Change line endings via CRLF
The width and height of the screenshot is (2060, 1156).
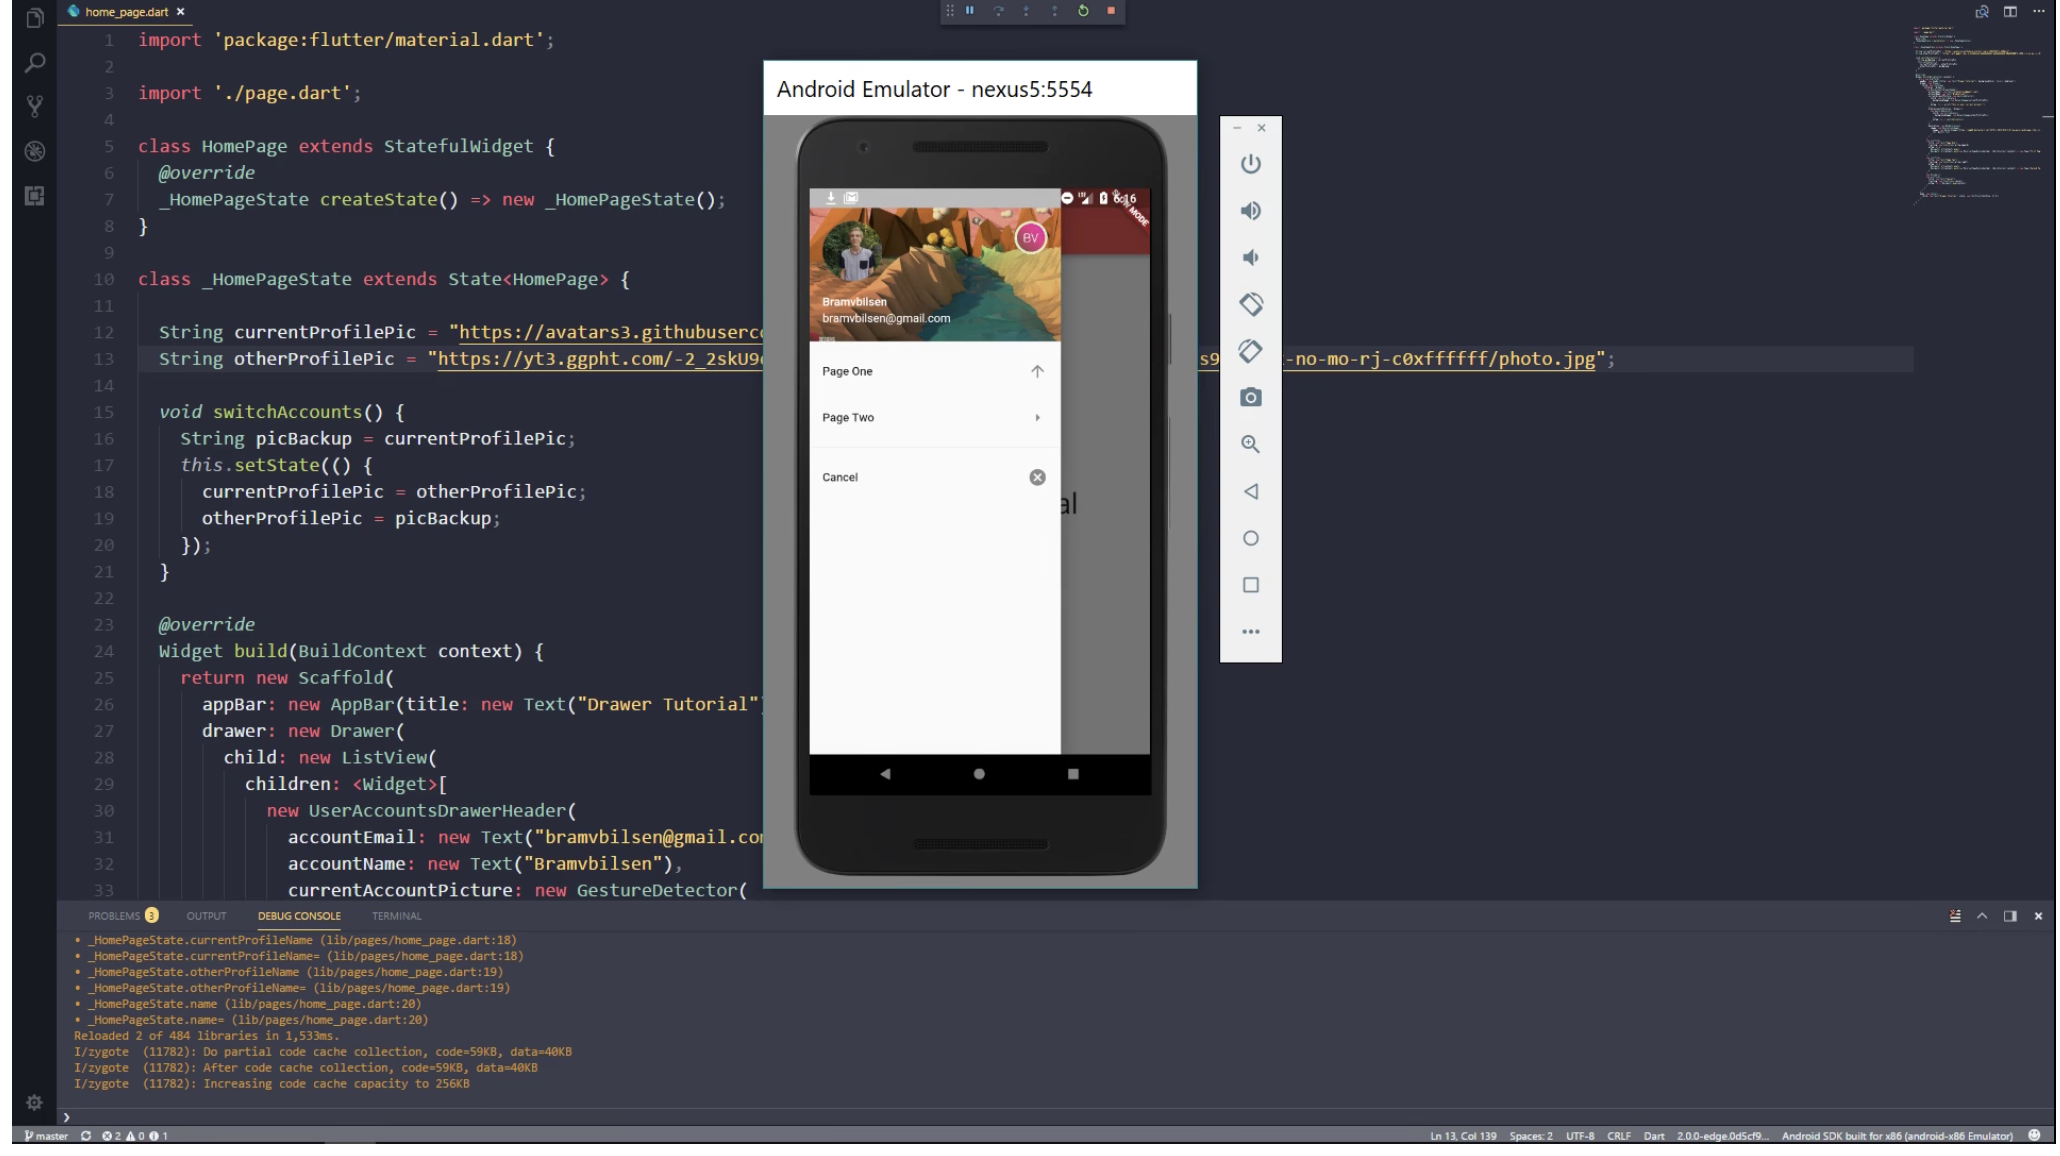coord(1618,1135)
